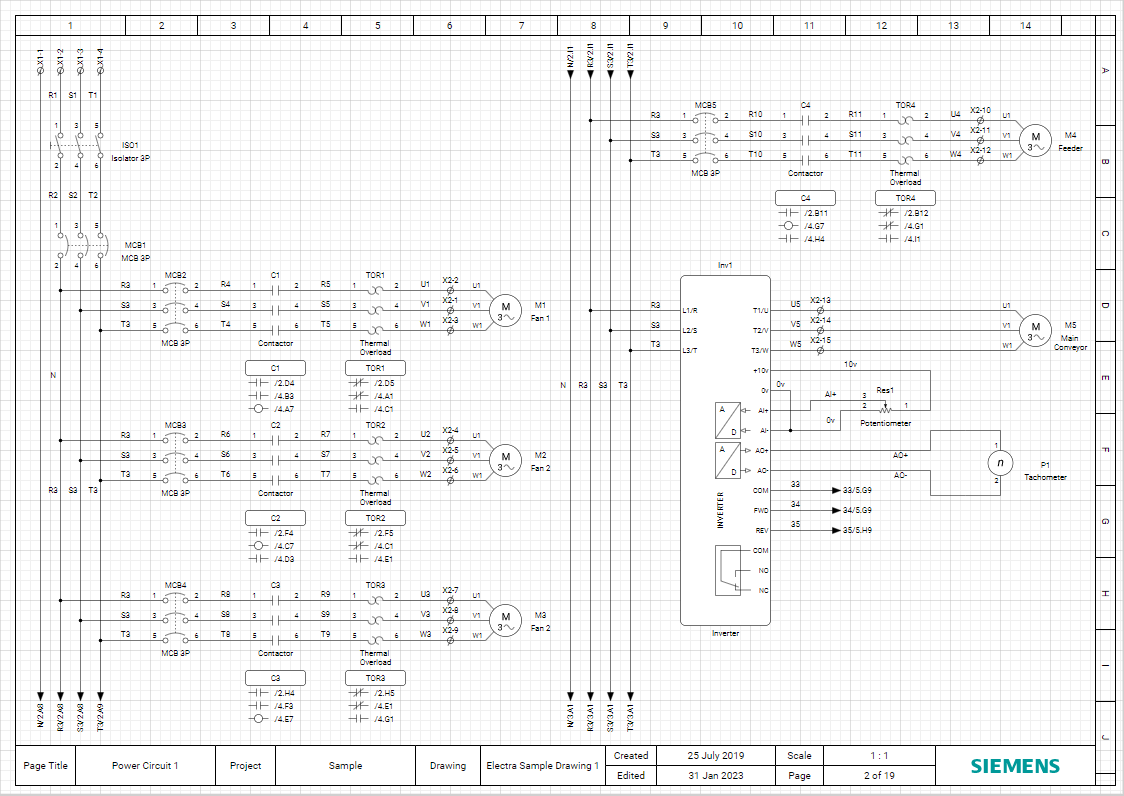
Task: Pick the M5 Main Conveyor motor symbol
Action: tap(1035, 331)
